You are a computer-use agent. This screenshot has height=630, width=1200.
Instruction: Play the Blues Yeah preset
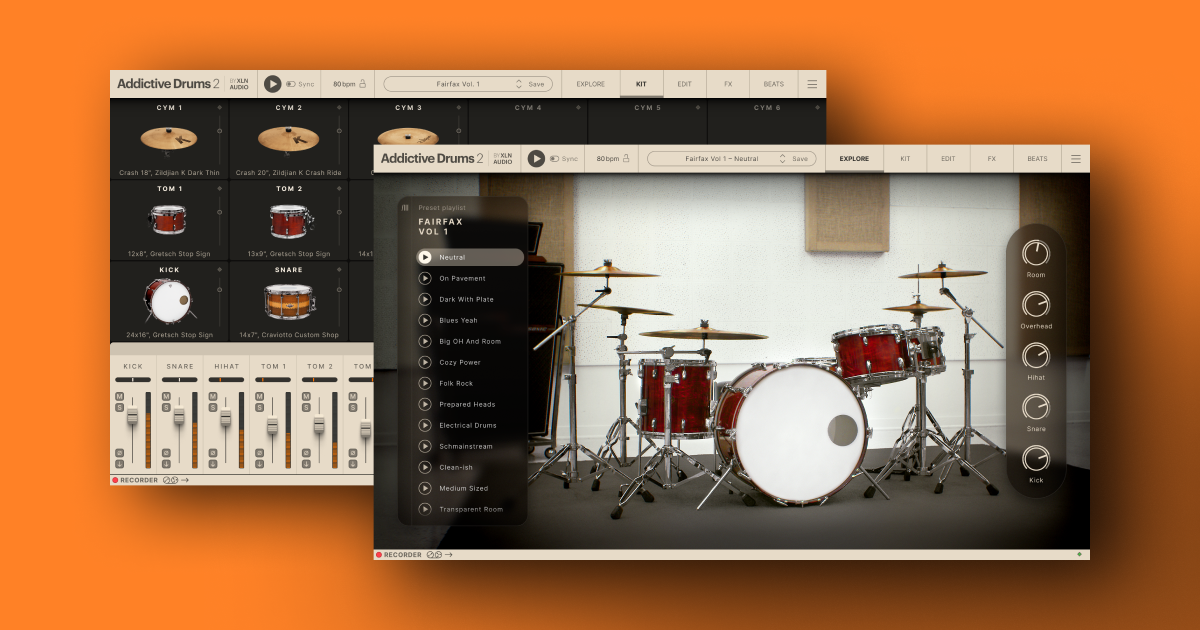425,320
